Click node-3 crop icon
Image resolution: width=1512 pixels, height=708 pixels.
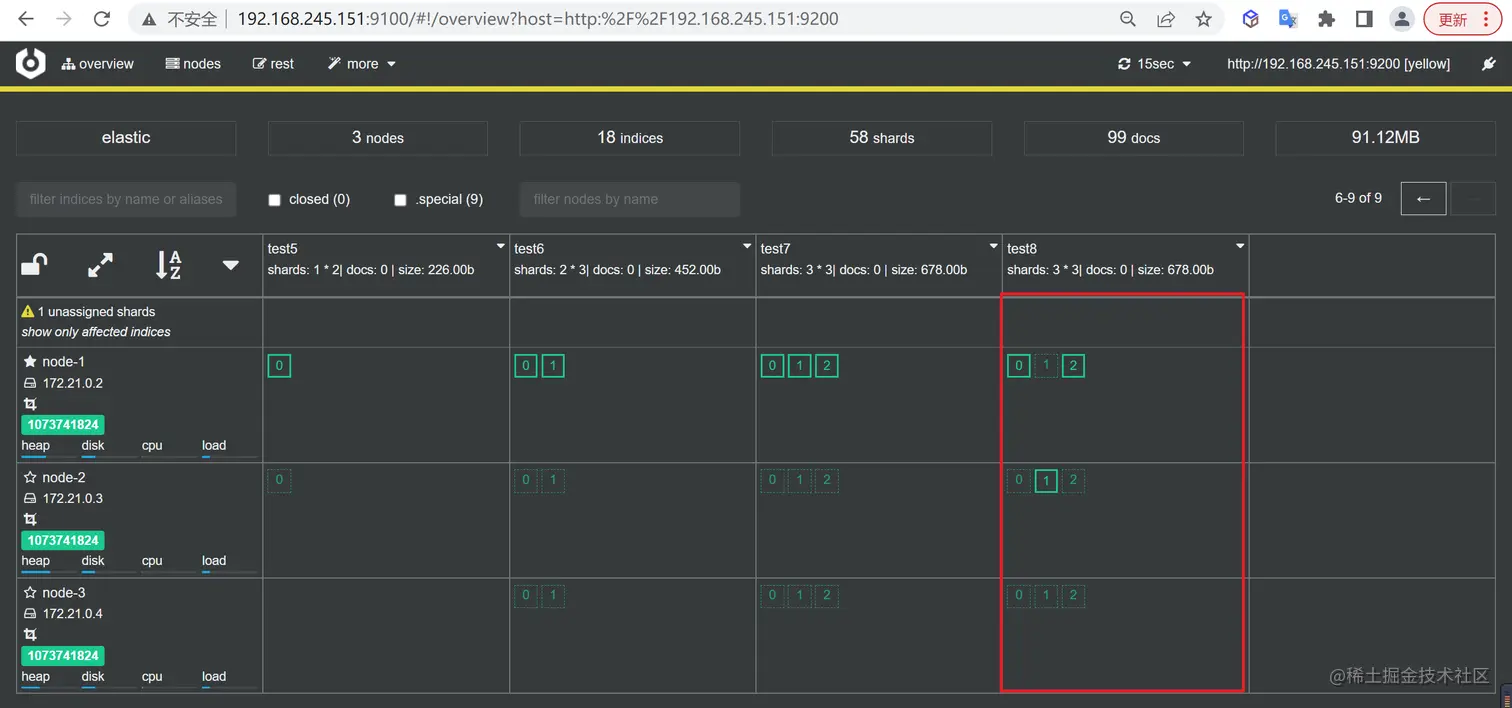[30, 634]
